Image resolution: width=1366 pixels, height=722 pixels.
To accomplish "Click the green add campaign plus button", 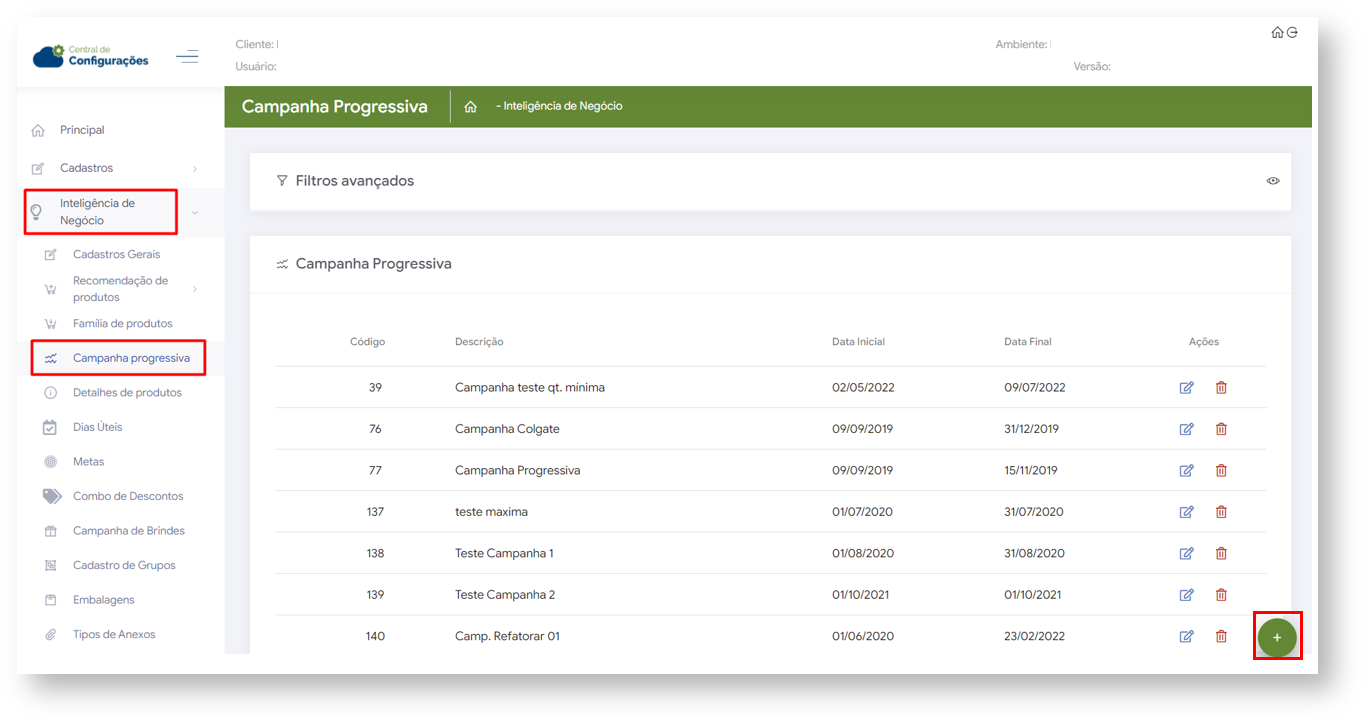I will 1277,637.
